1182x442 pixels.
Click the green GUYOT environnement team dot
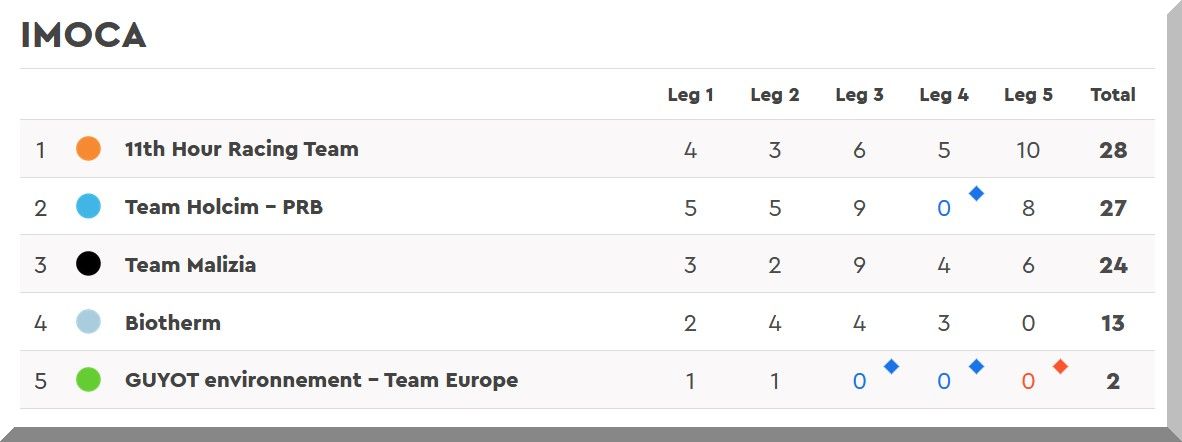tap(89, 380)
